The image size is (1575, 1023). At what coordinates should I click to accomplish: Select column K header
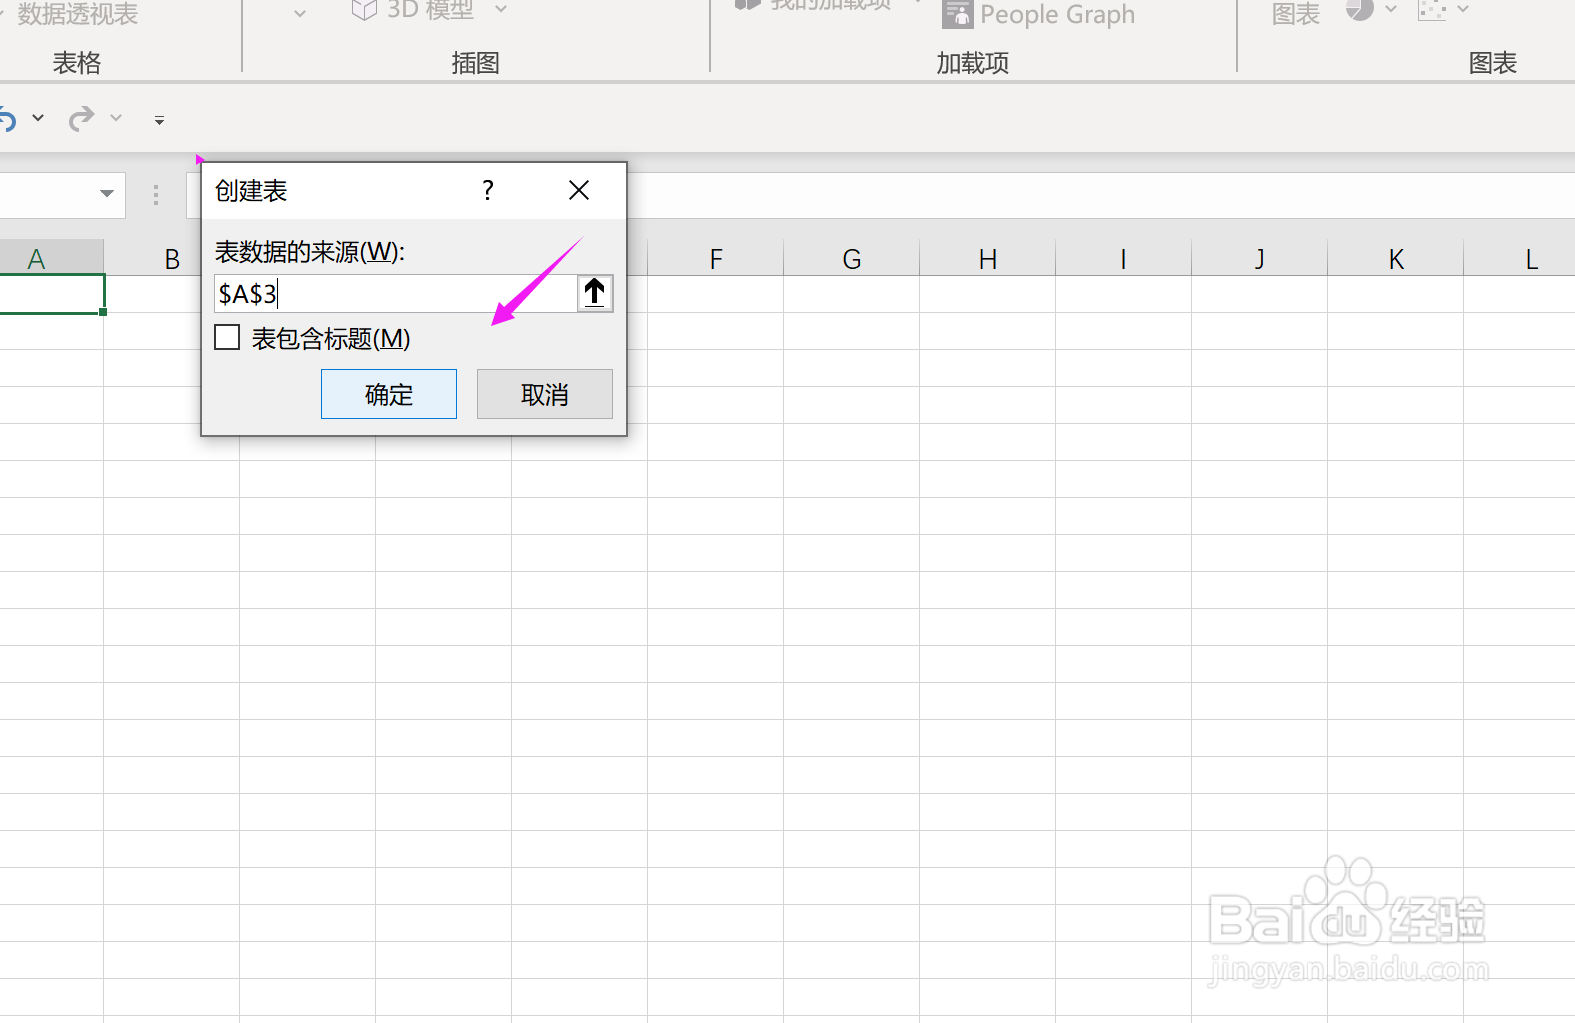(1396, 259)
